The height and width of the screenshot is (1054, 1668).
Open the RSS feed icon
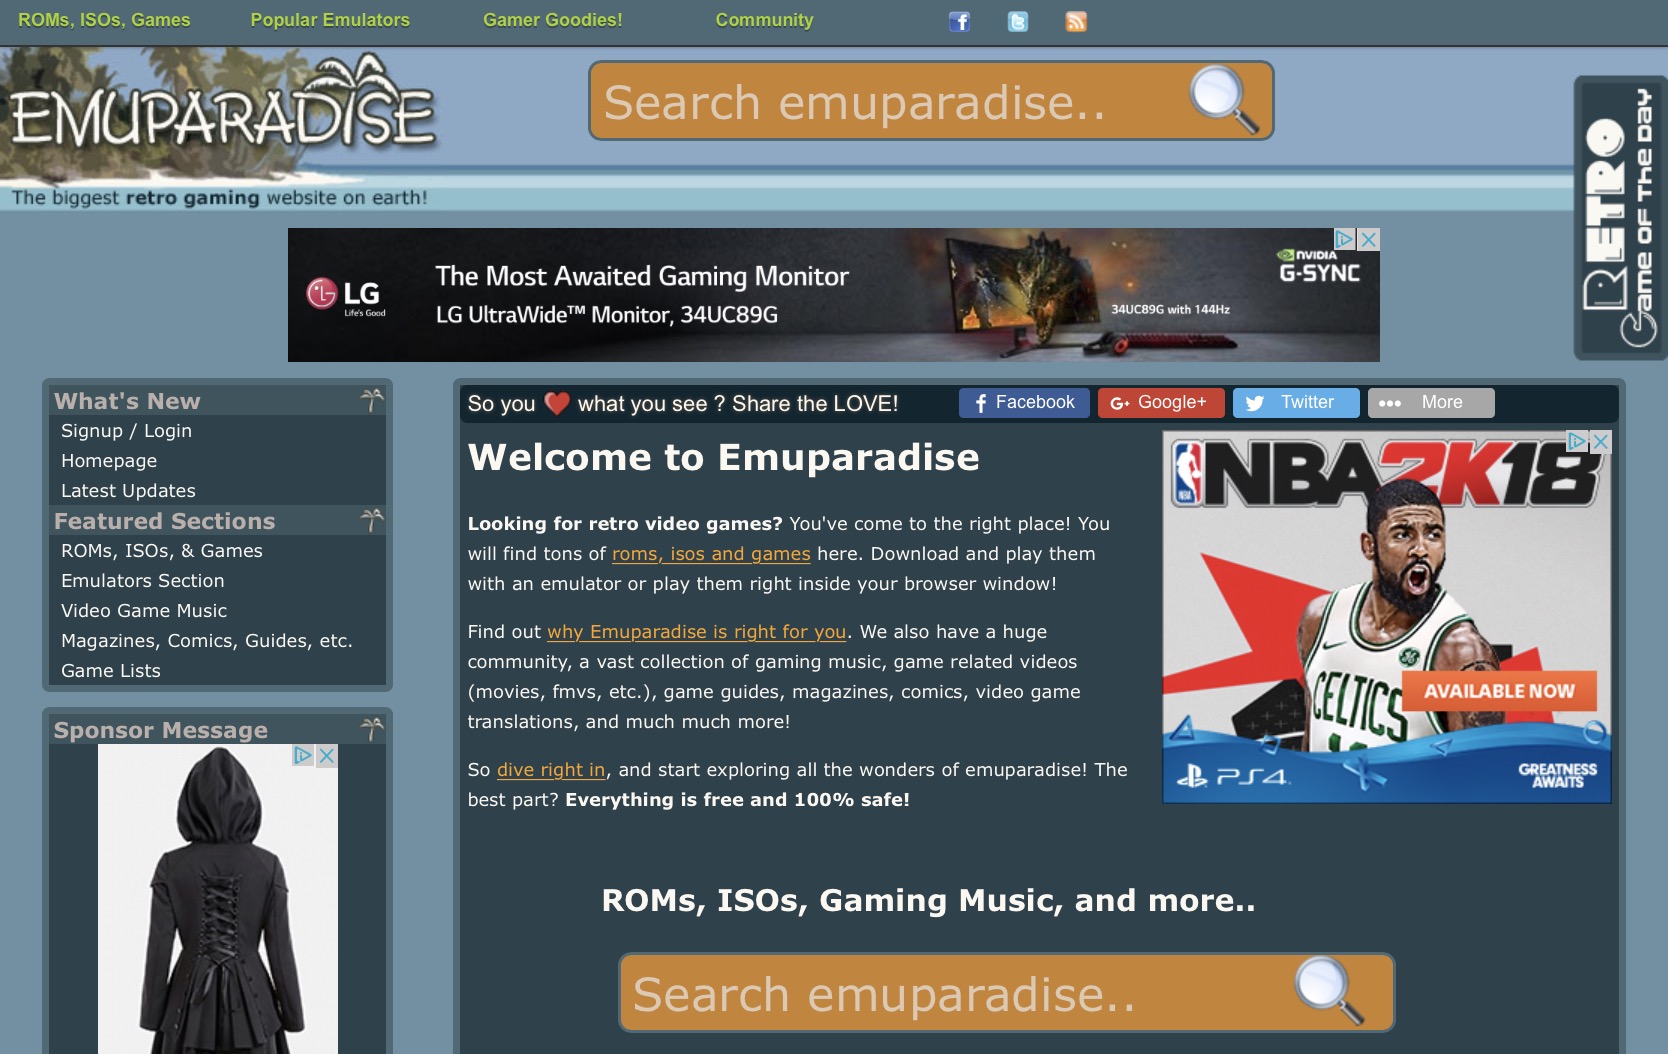1076,21
